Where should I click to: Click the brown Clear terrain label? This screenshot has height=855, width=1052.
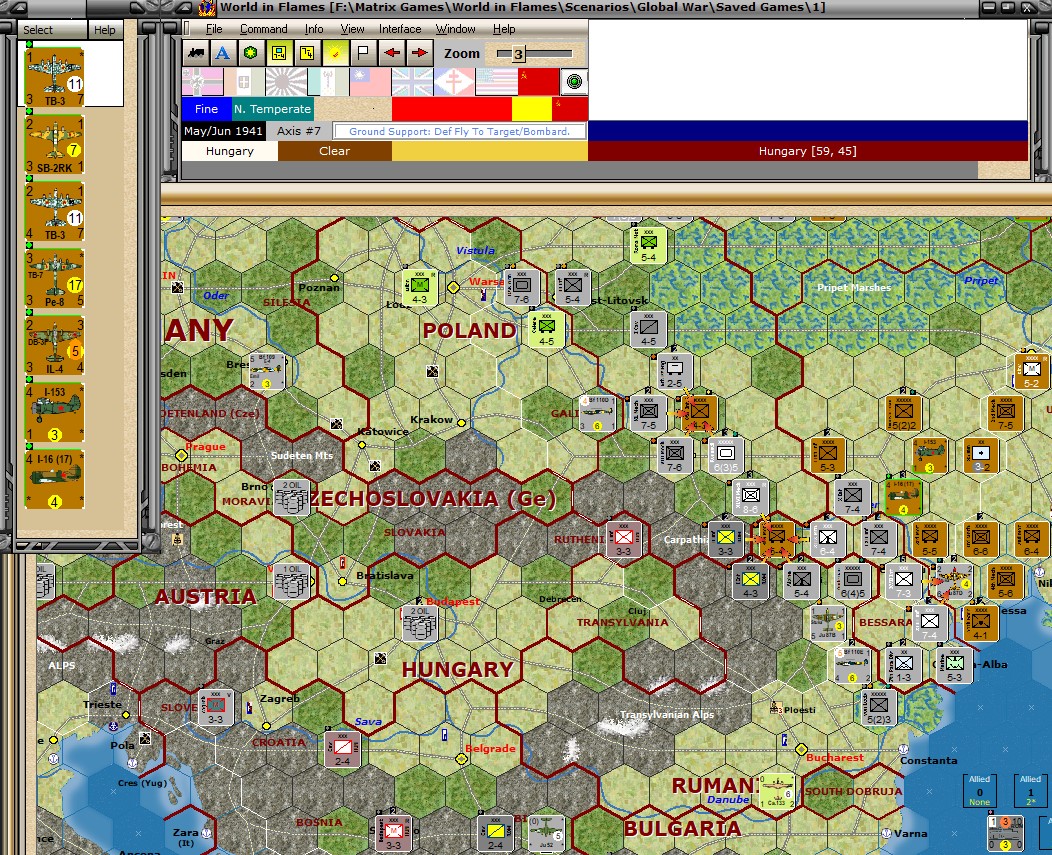(x=335, y=151)
